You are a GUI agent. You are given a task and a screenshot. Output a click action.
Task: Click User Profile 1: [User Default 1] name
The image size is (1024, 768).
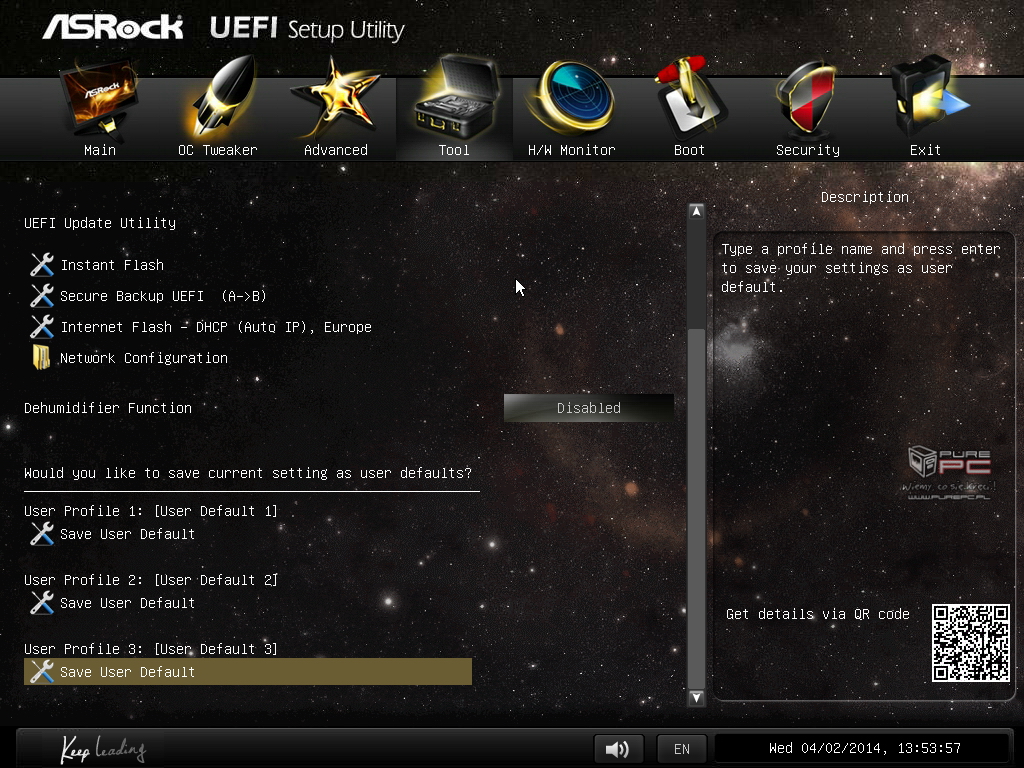pyautogui.click(x=151, y=511)
